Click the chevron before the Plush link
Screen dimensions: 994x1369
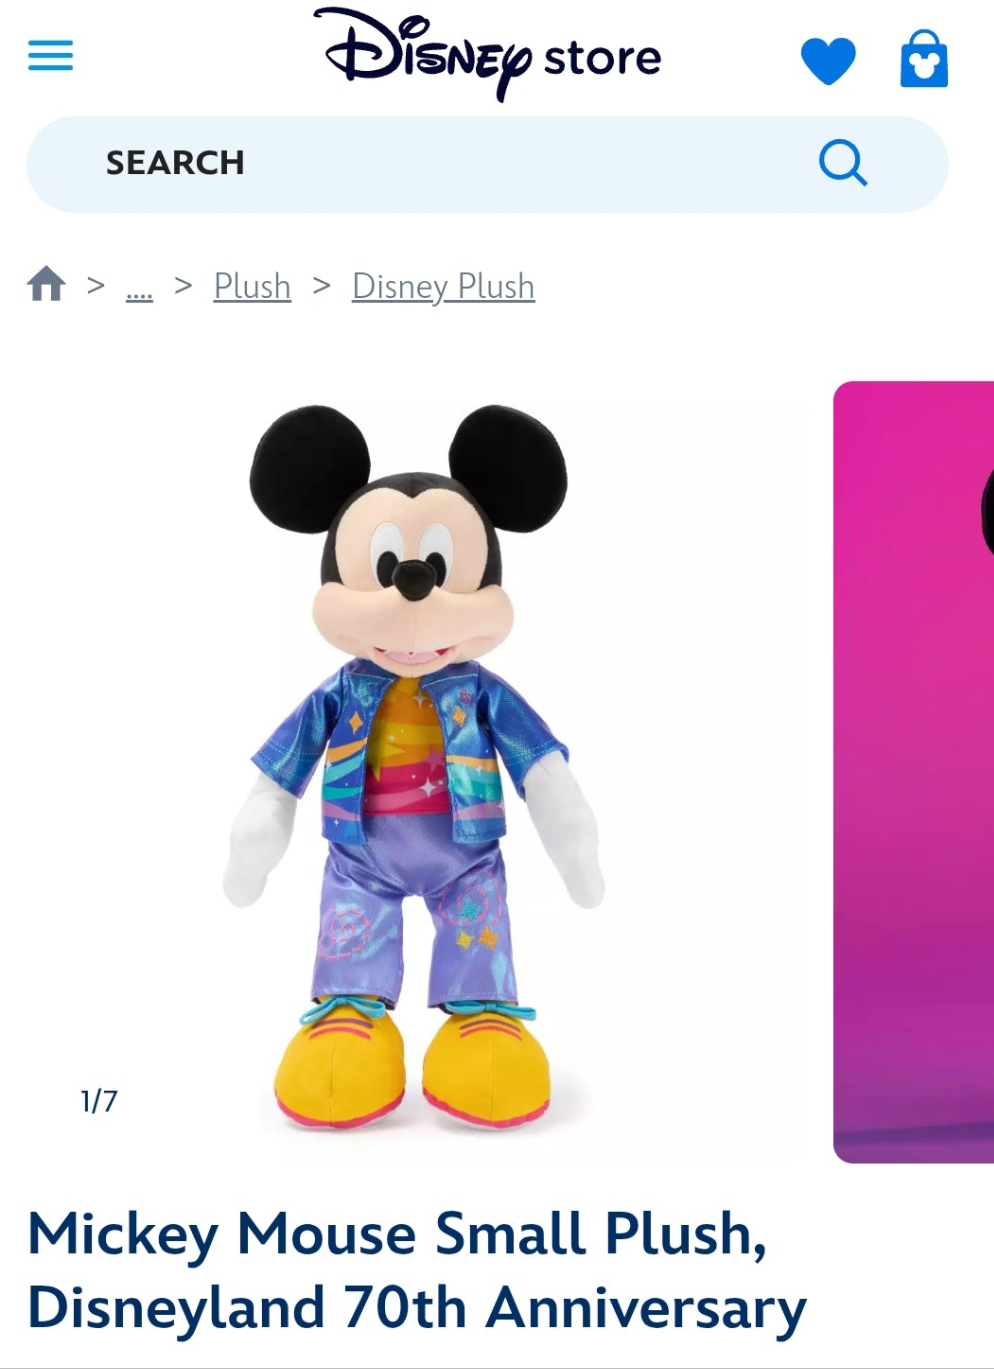click(183, 285)
